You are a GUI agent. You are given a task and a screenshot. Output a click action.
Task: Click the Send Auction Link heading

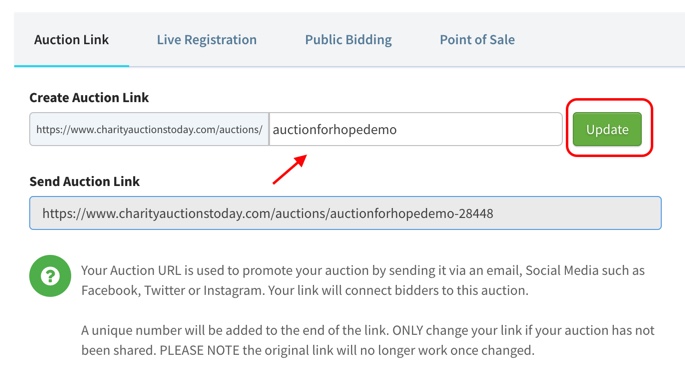84,181
